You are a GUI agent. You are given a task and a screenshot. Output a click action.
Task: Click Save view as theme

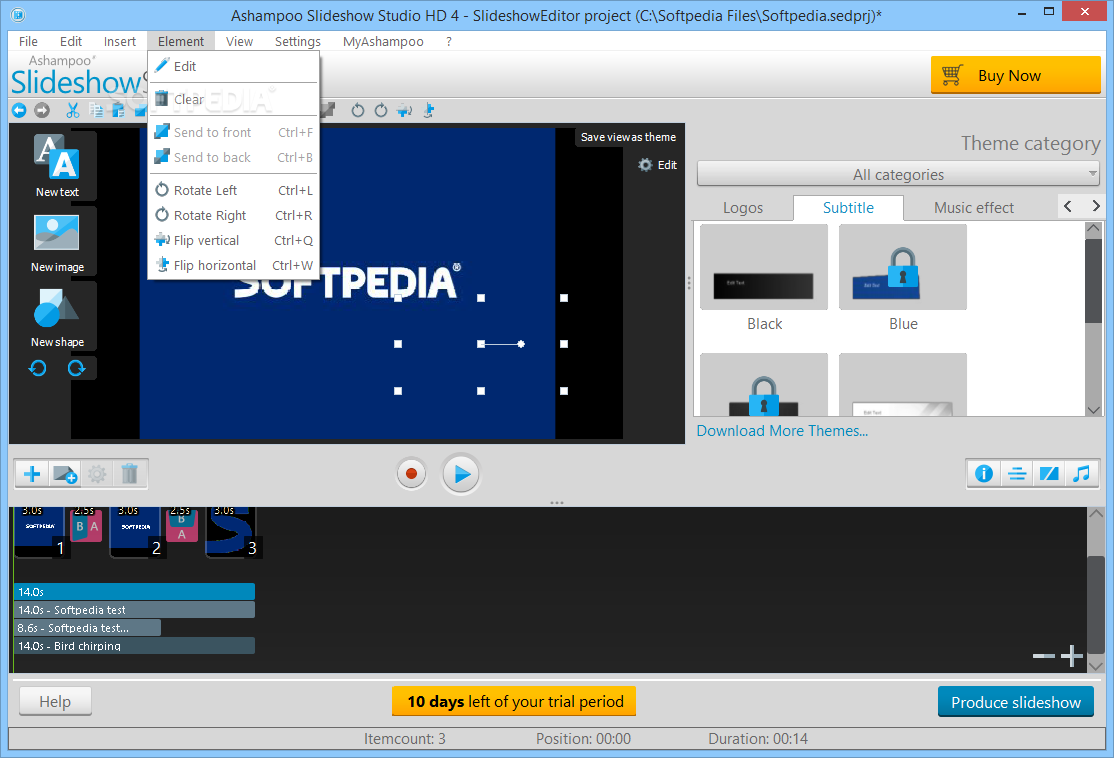[628, 137]
